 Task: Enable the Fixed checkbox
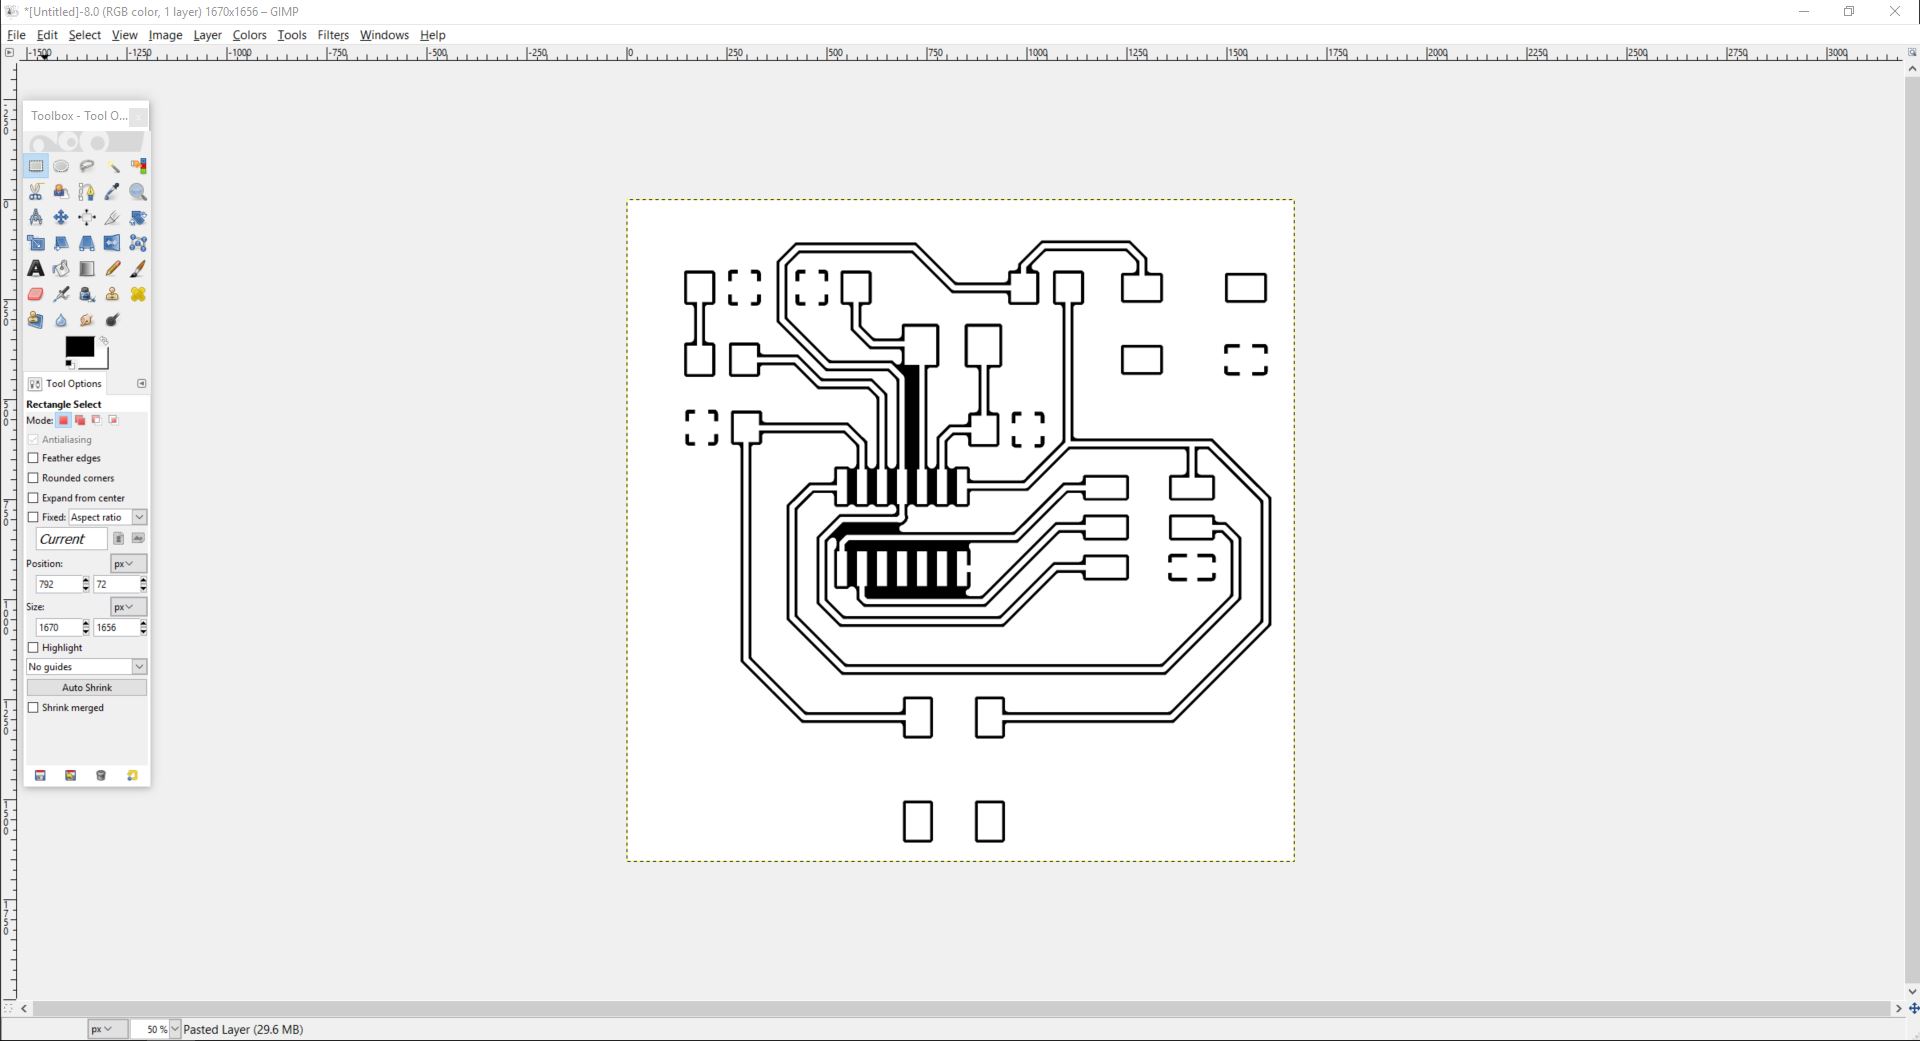point(33,517)
